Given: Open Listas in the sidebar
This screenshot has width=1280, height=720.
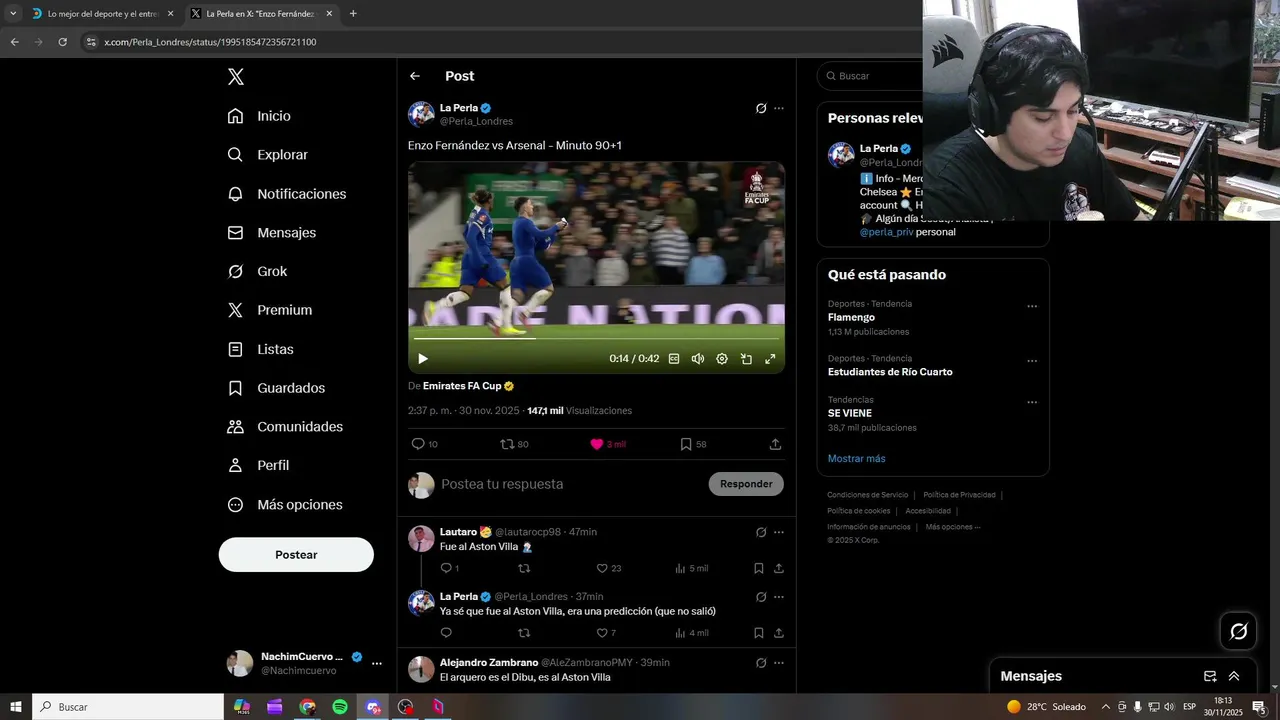Looking at the screenshot, I should (260, 349).
